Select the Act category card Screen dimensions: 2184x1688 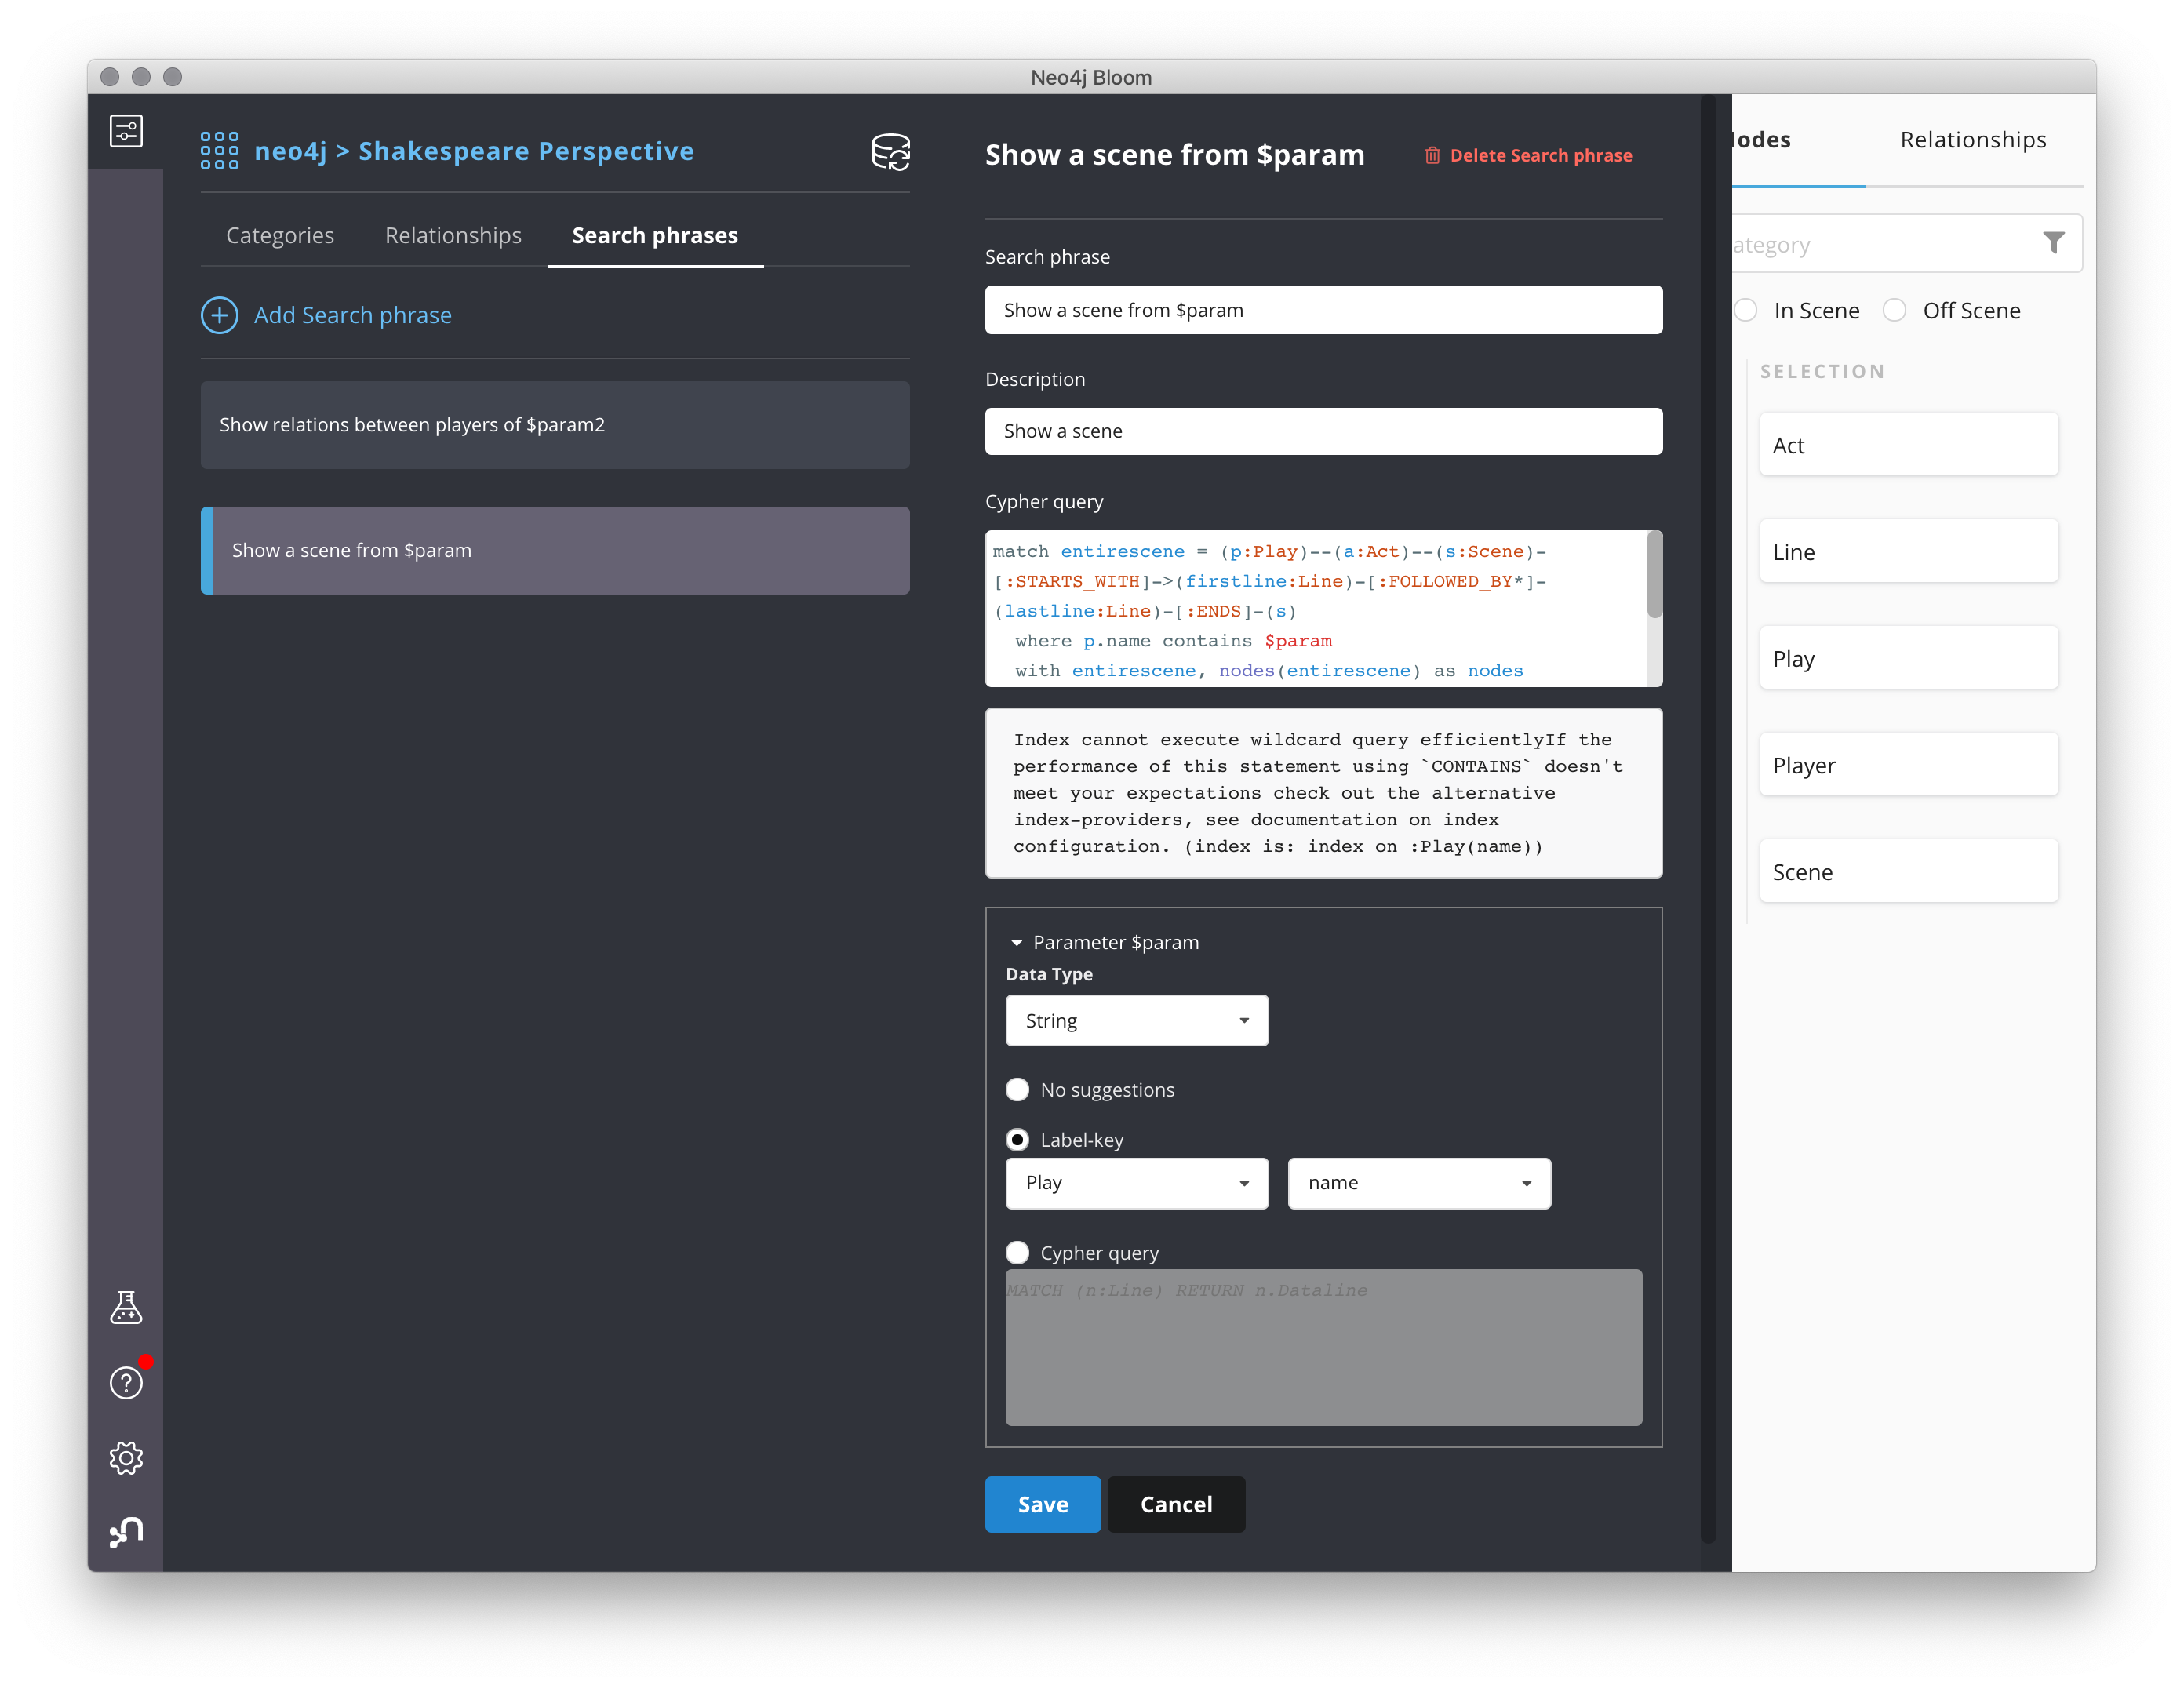1908,444
